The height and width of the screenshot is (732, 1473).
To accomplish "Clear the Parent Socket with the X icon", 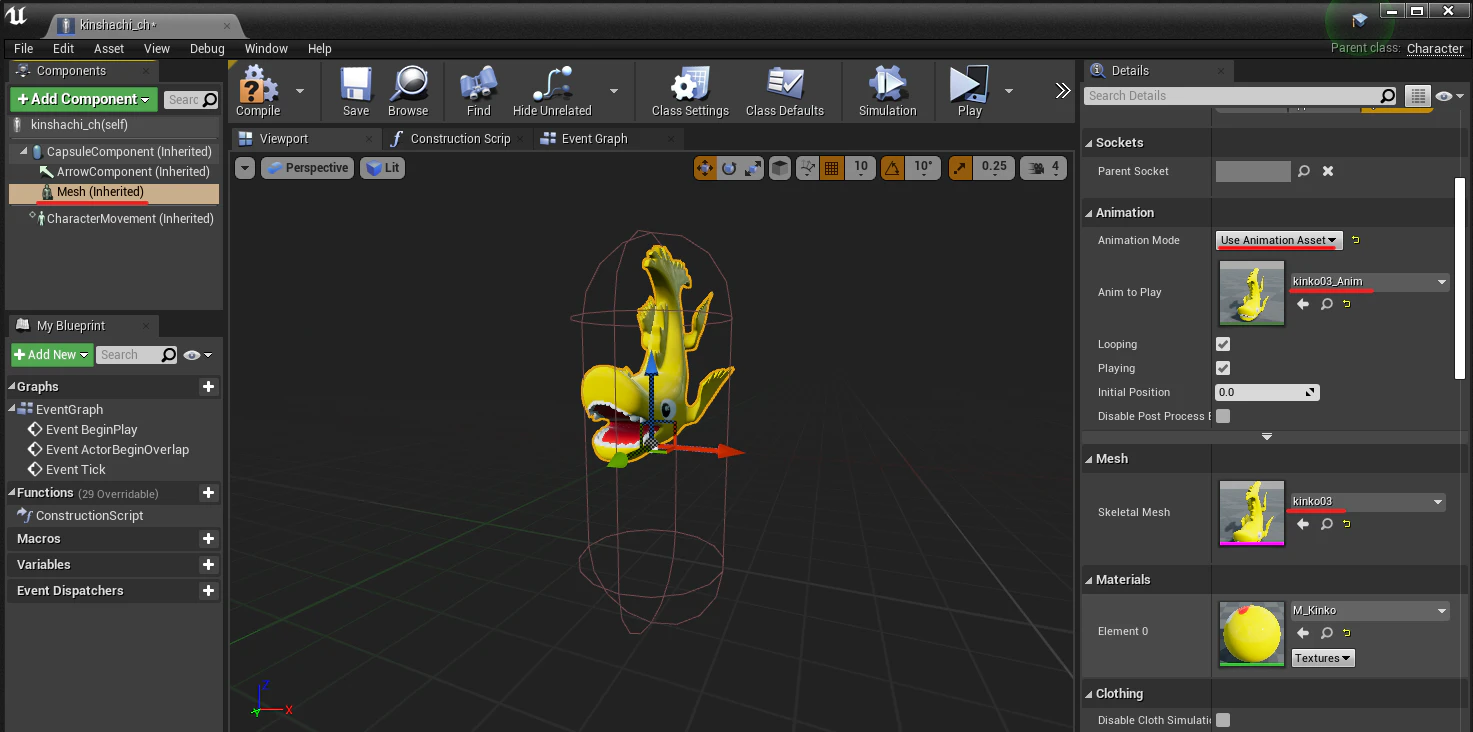I will [1328, 171].
